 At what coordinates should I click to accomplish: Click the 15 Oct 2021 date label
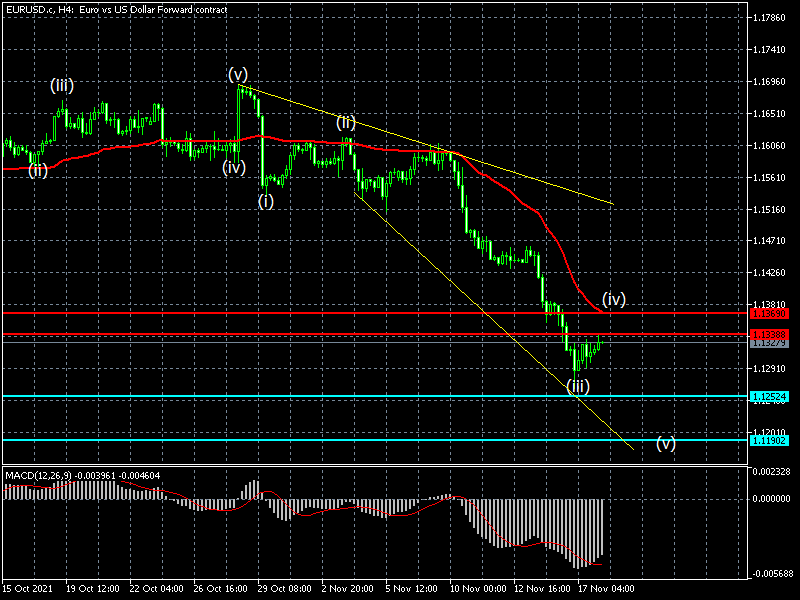click(27, 589)
